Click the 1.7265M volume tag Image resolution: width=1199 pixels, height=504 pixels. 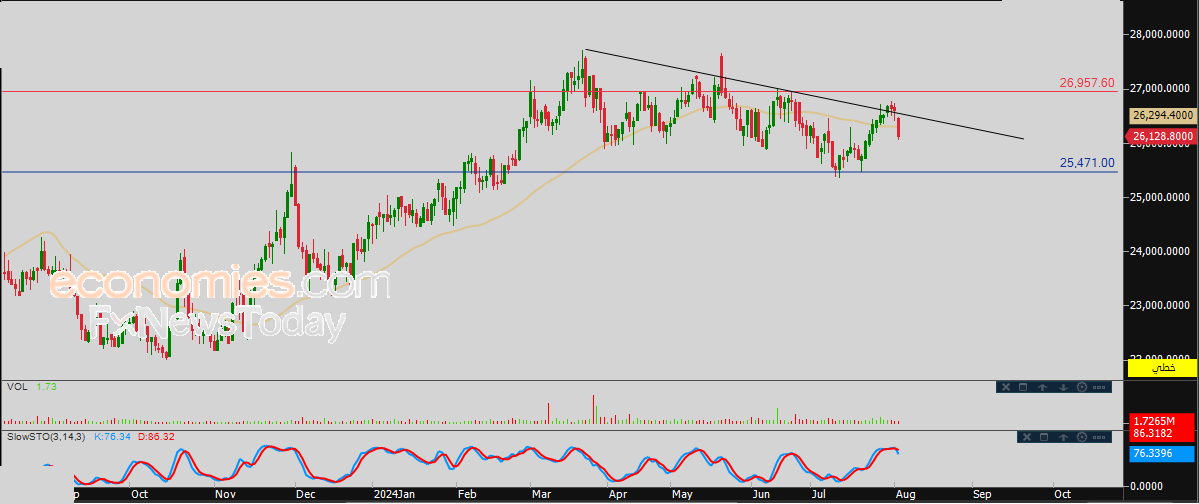[x=1162, y=421]
